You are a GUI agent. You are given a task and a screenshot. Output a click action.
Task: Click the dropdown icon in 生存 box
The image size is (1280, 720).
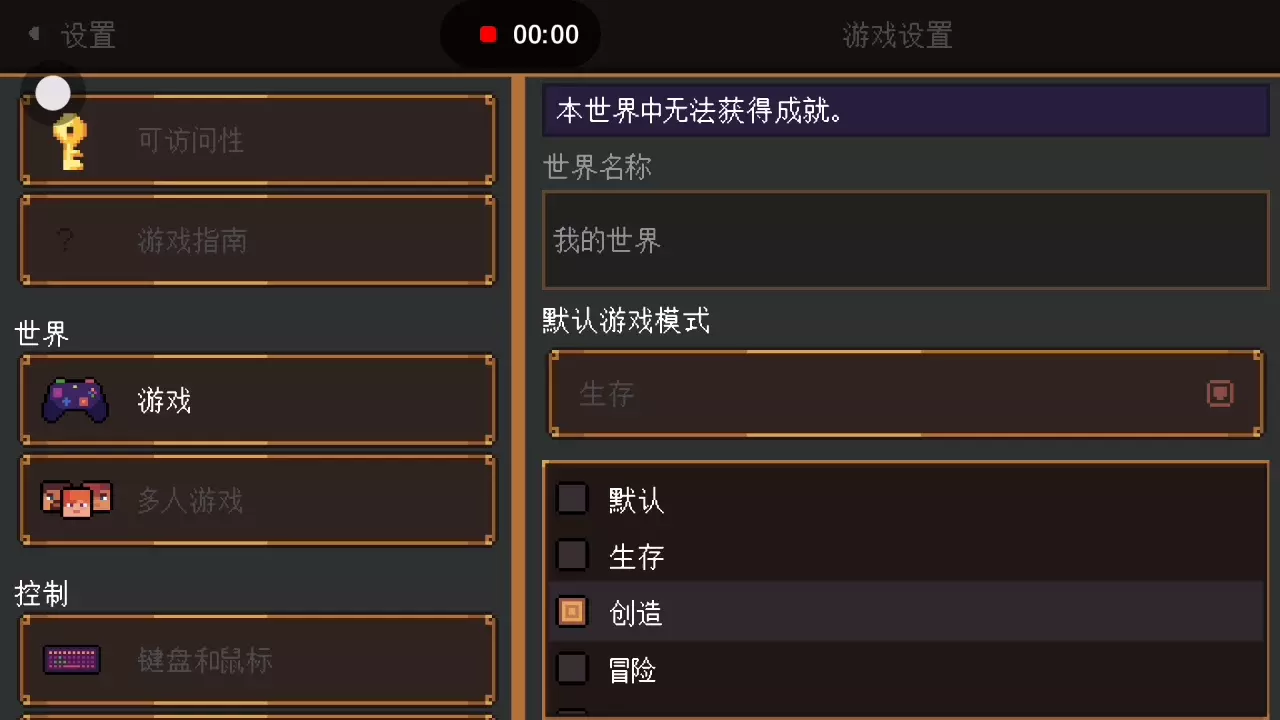(x=1220, y=393)
